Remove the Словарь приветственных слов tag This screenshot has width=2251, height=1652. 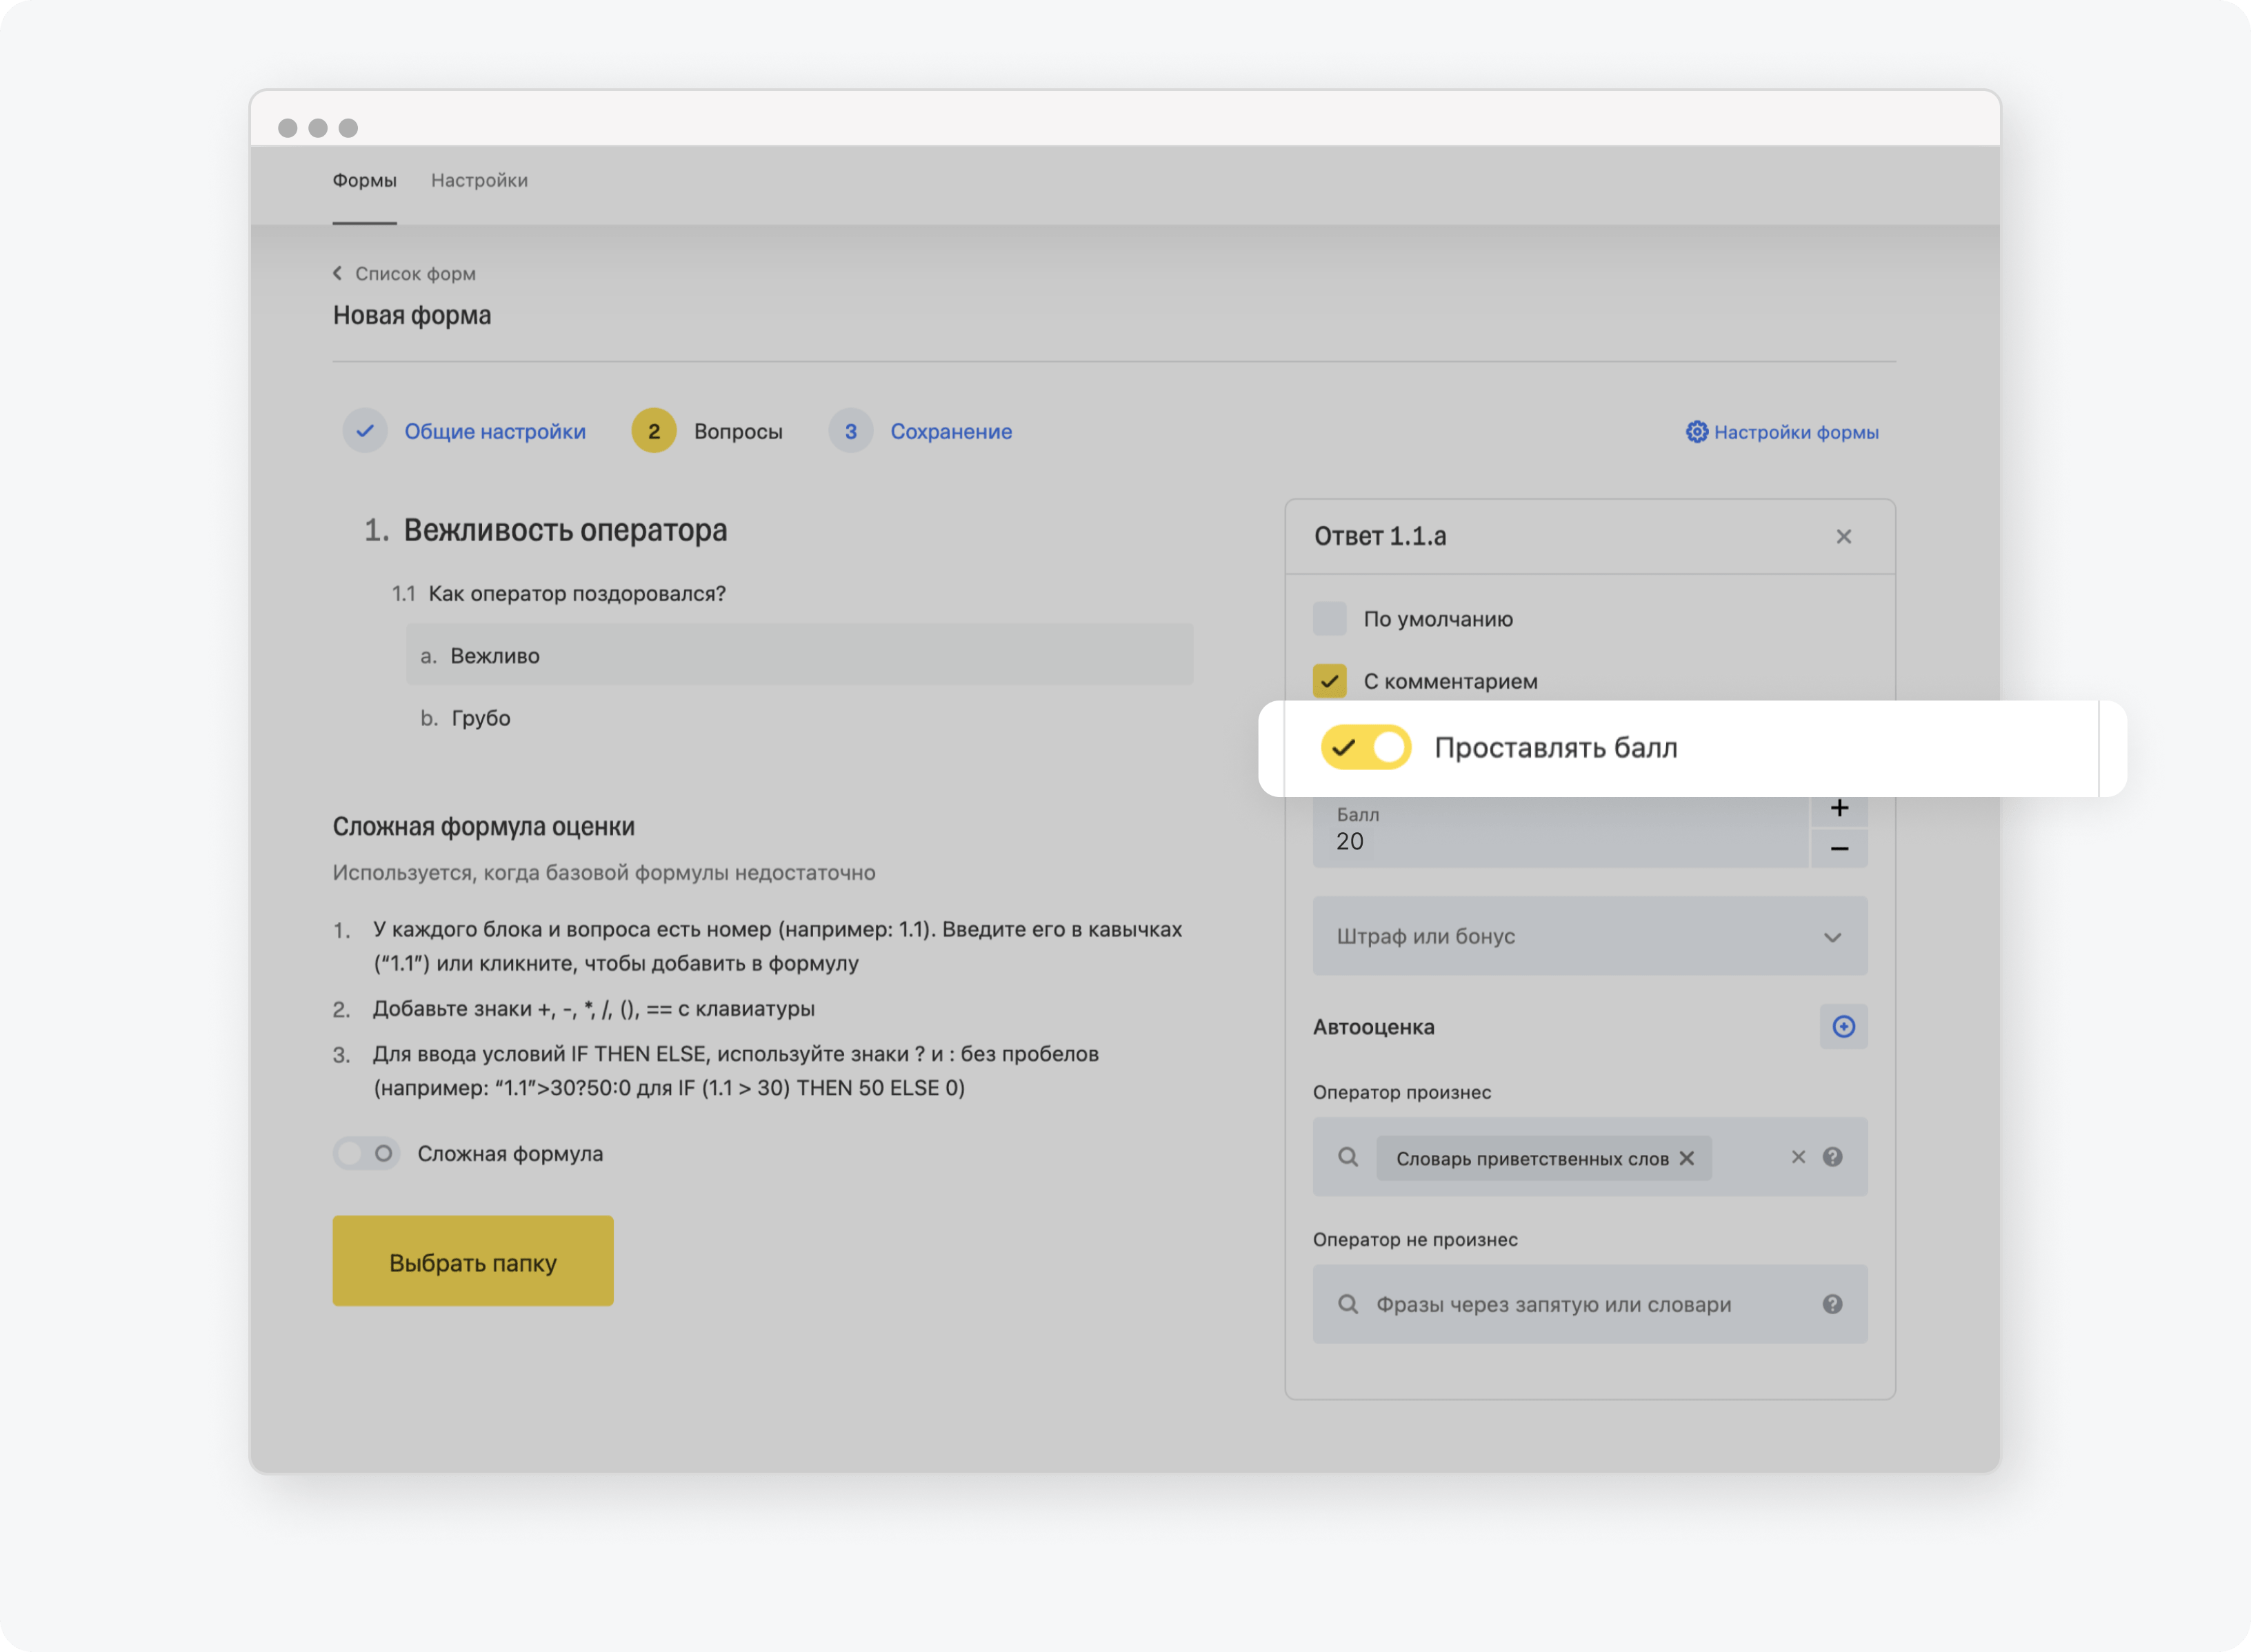1687,1158
